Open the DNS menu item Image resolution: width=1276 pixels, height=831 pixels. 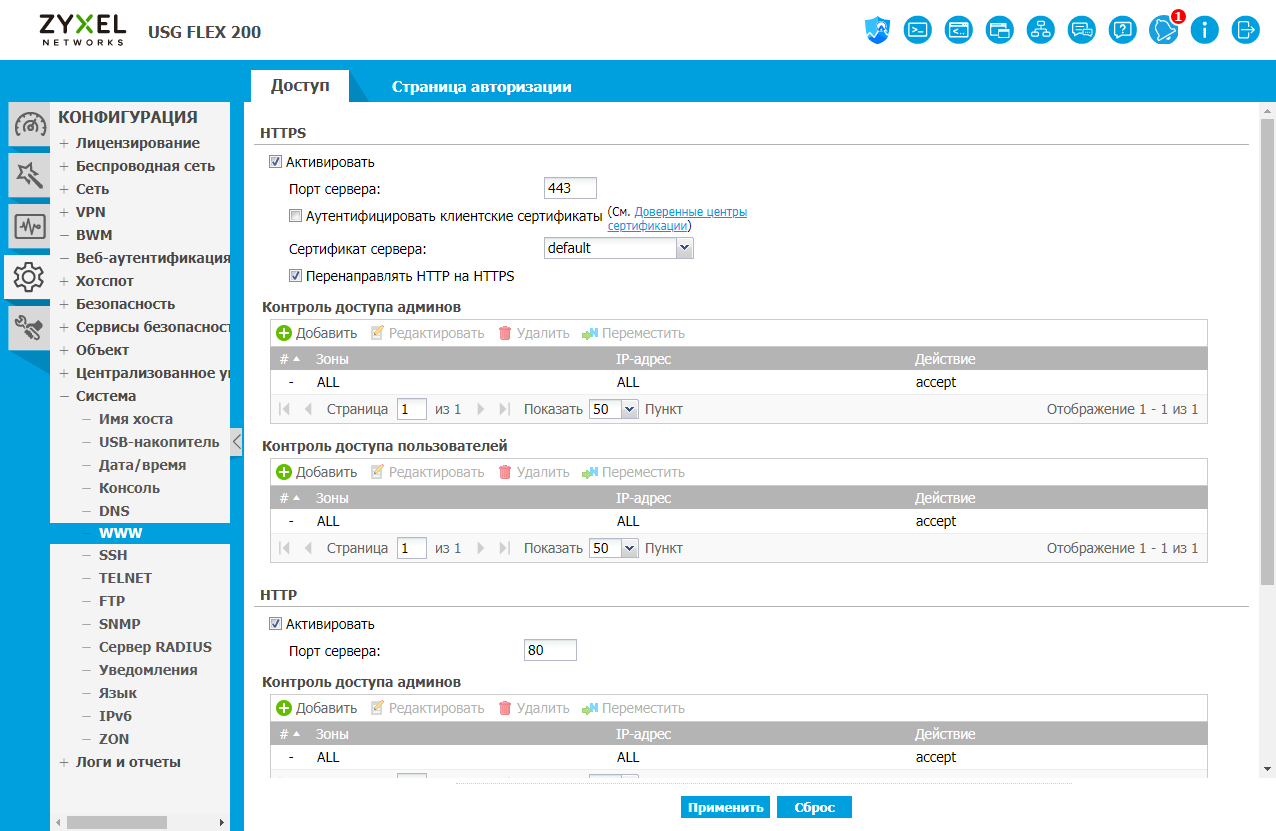(114, 511)
